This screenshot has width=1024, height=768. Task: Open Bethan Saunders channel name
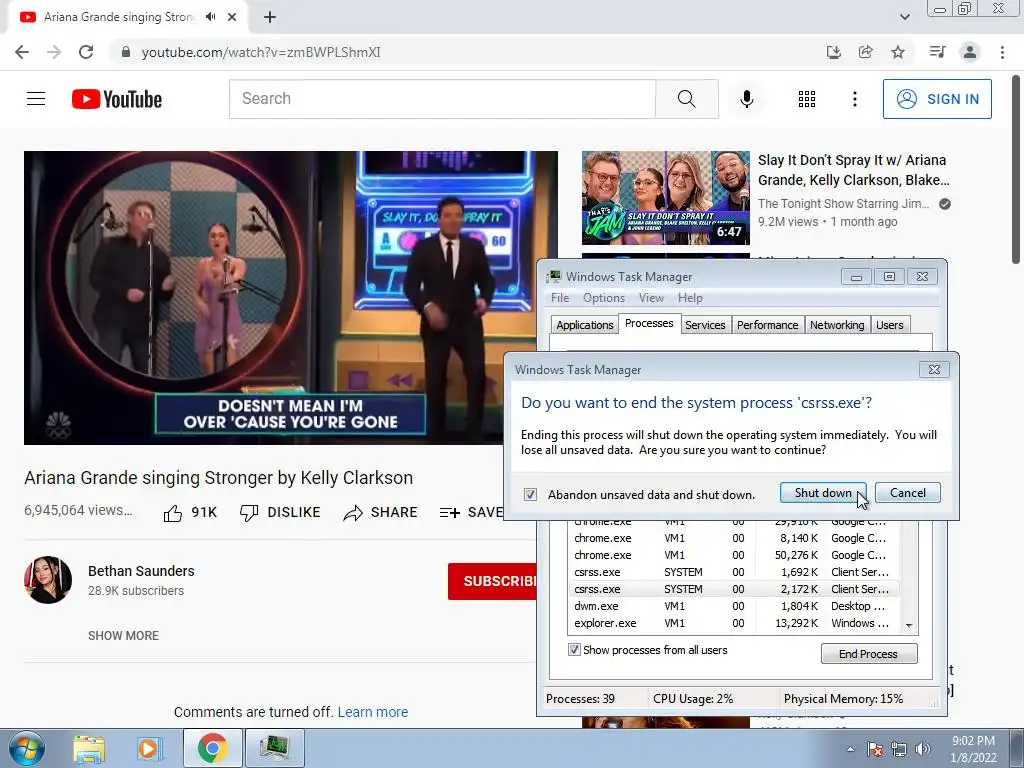coord(141,571)
